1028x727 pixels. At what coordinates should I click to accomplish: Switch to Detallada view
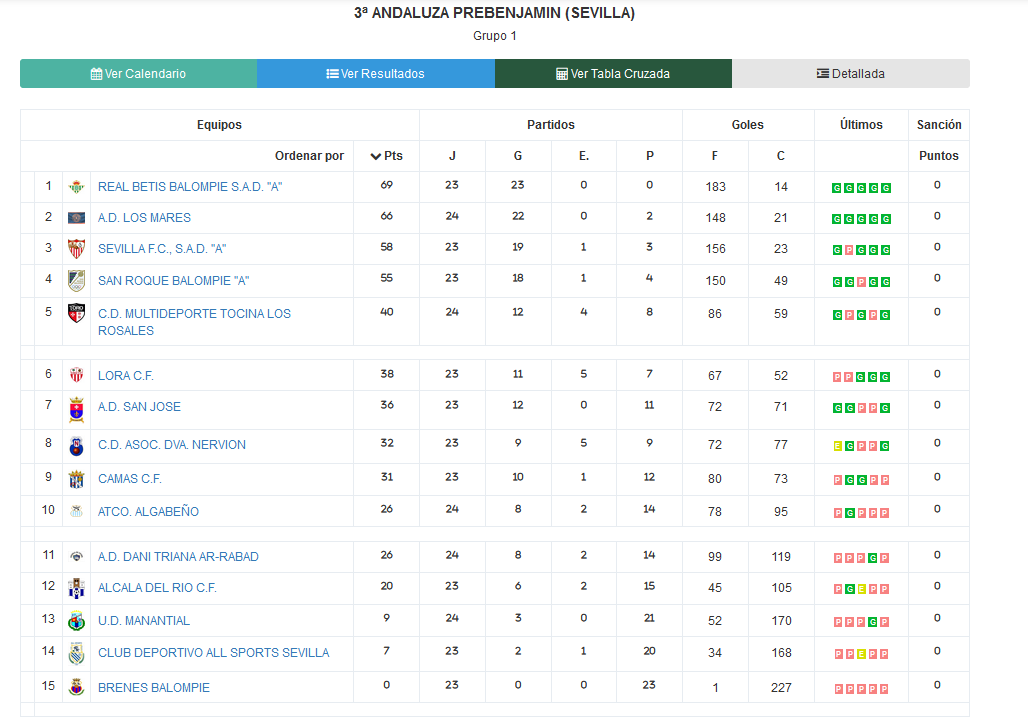851,73
